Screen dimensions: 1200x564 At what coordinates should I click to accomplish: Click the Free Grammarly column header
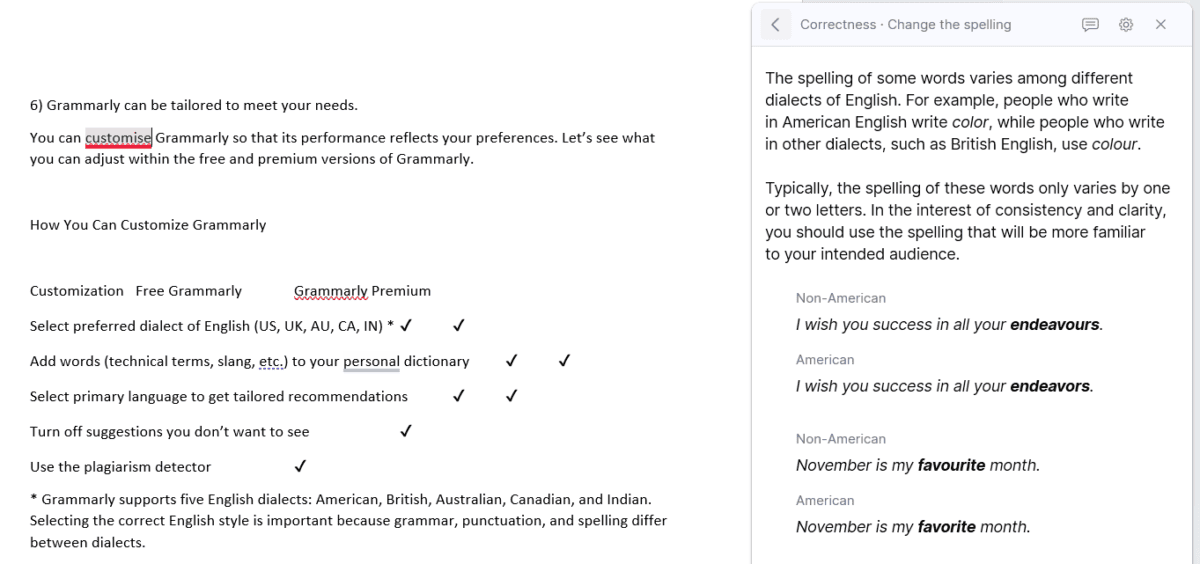coord(189,291)
